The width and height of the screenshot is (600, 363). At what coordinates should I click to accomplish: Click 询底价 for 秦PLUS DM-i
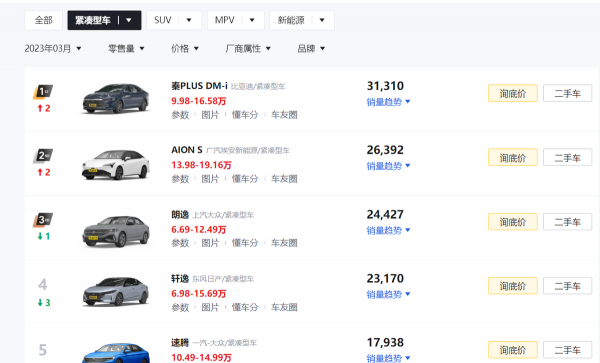513,93
